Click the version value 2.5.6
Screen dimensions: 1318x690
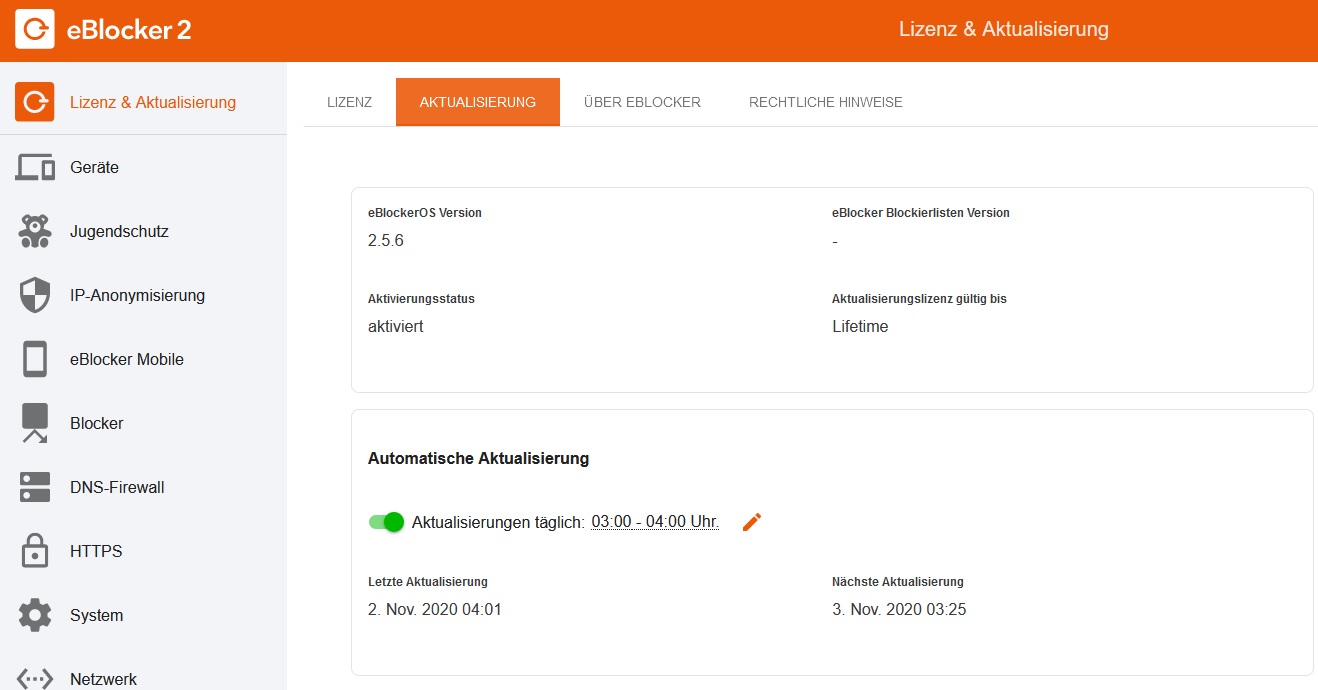pos(386,241)
